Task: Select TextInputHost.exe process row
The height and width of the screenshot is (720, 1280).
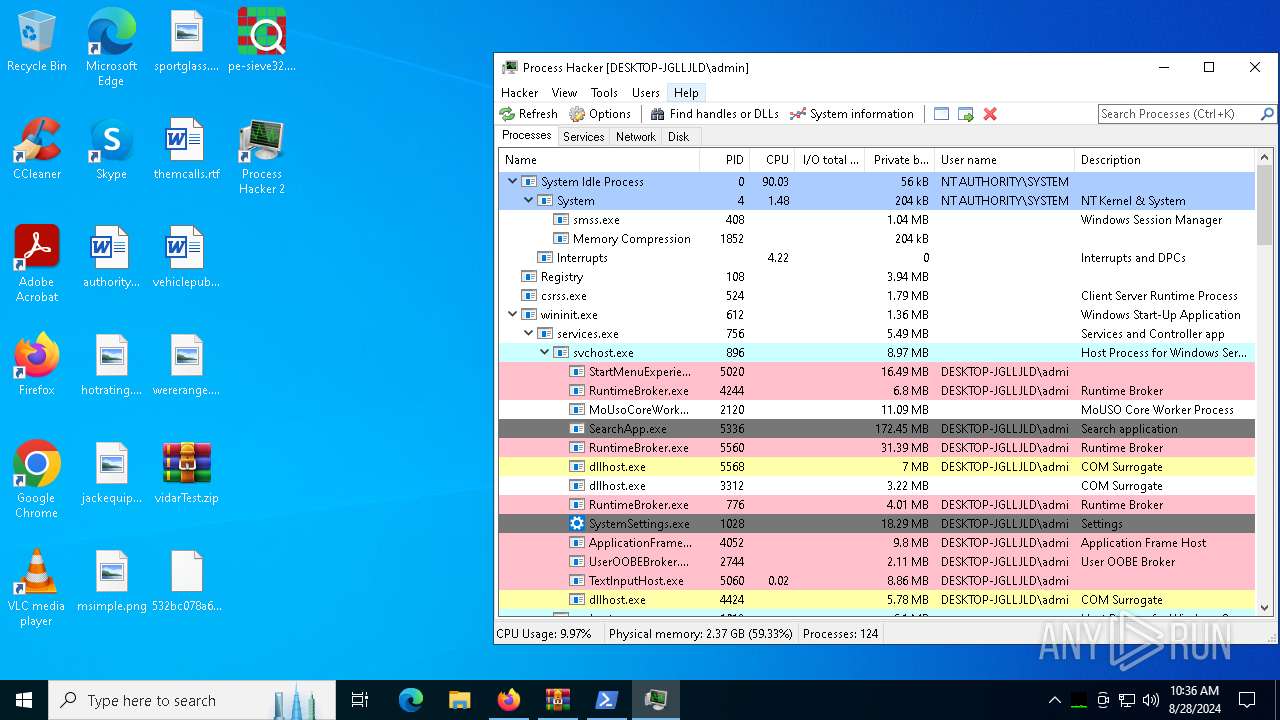Action: 876,581
